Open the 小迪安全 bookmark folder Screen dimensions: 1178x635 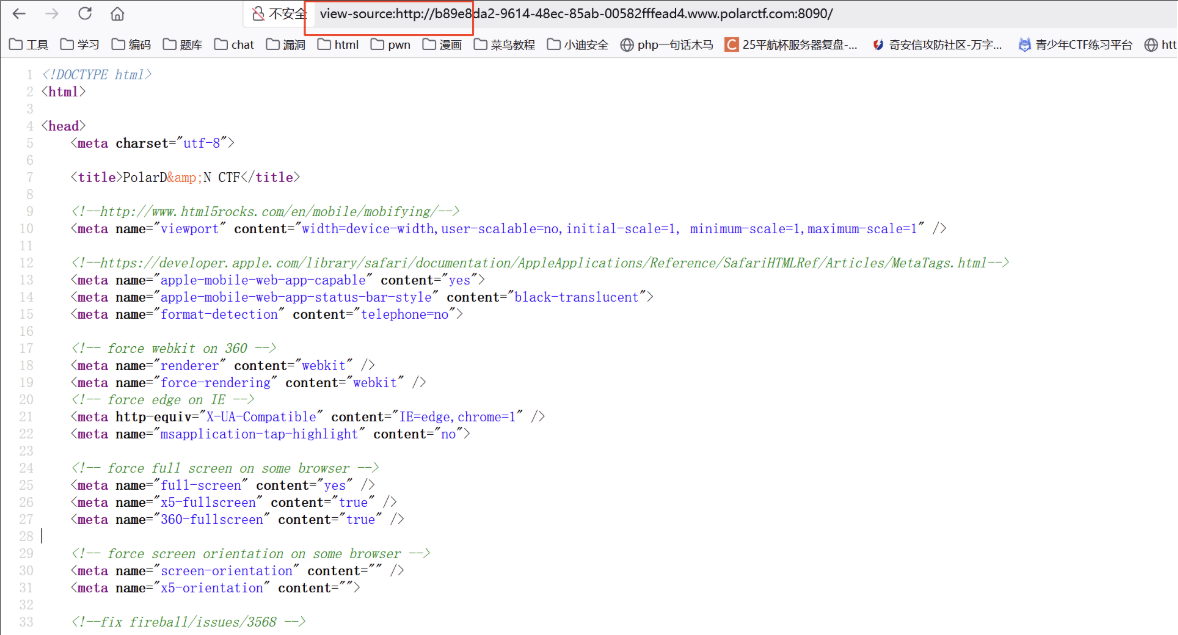coord(577,44)
